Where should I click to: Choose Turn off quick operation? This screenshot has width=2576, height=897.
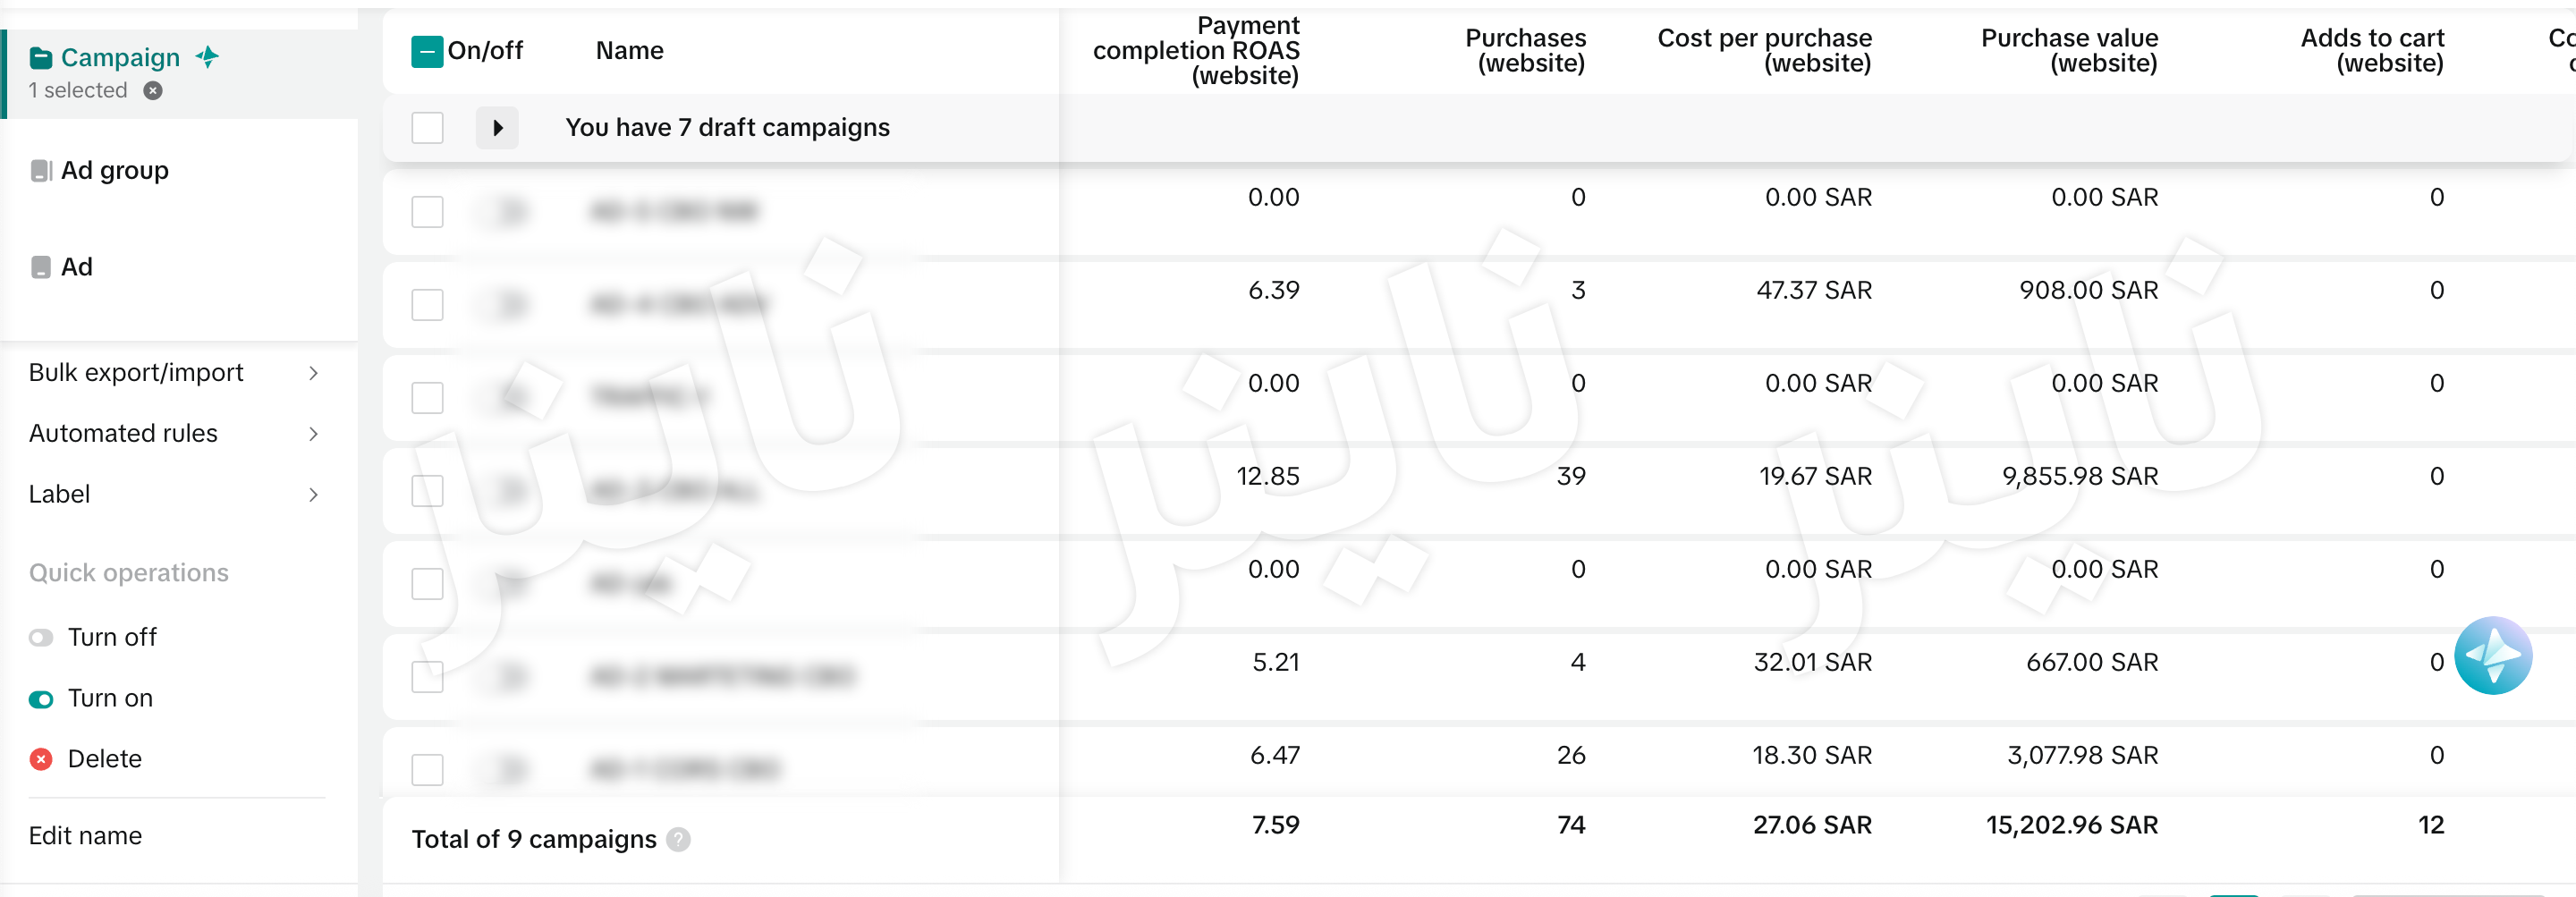(111, 637)
